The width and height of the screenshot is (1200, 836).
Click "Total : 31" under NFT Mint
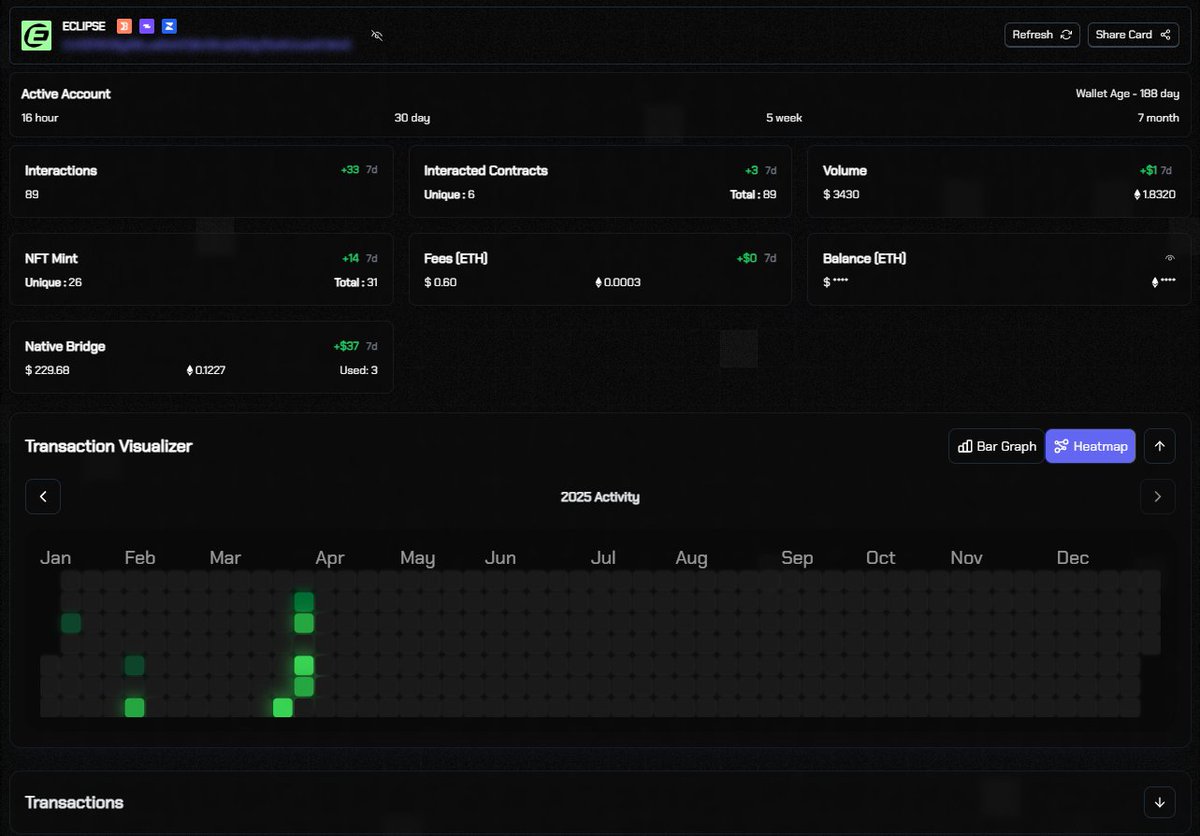[356, 282]
